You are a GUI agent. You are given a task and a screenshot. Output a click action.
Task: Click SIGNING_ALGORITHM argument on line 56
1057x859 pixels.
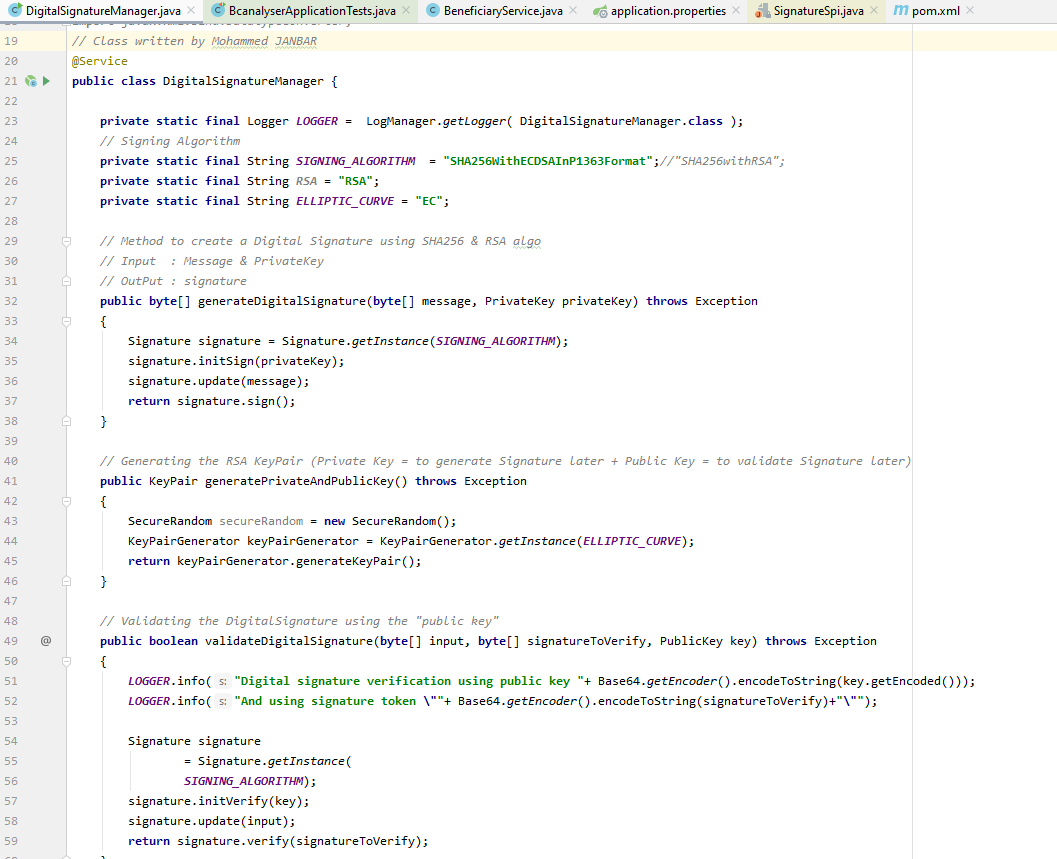tap(243, 781)
